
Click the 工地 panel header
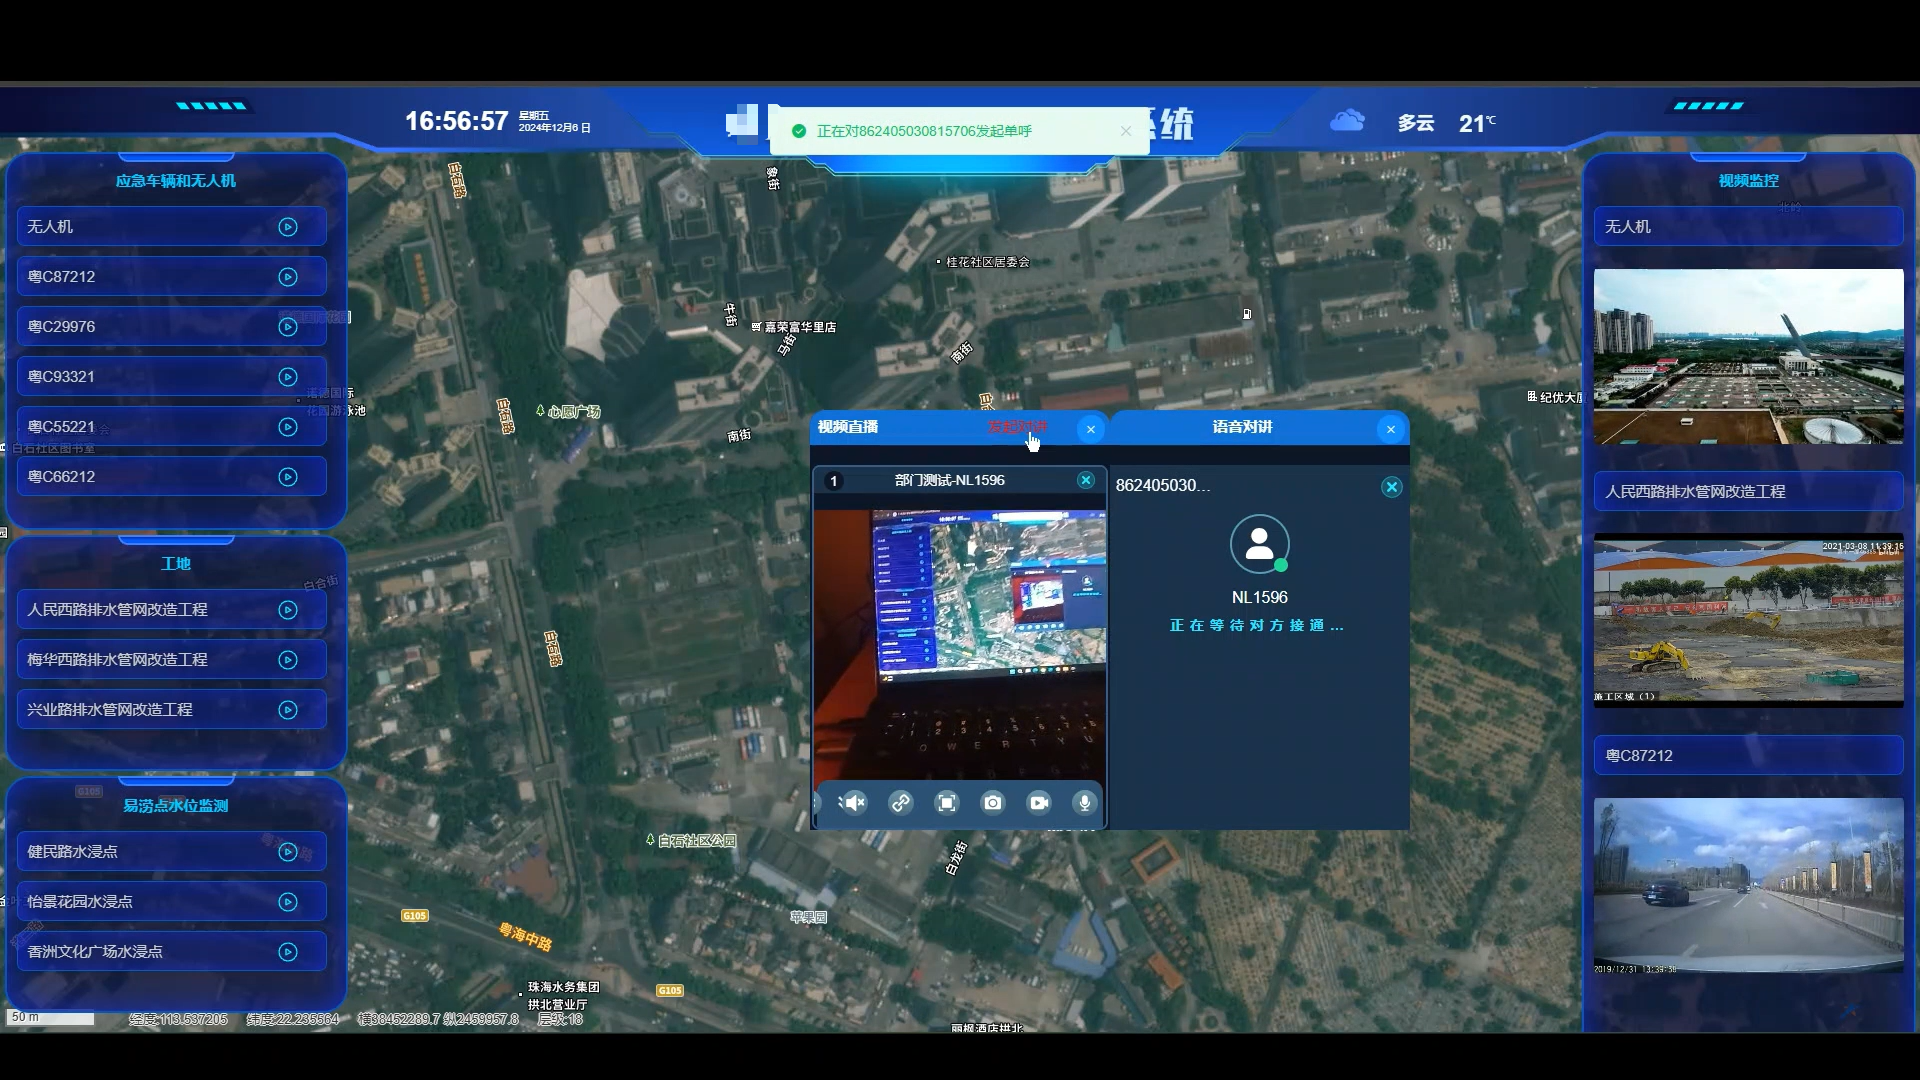pyautogui.click(x=176, y=564)
